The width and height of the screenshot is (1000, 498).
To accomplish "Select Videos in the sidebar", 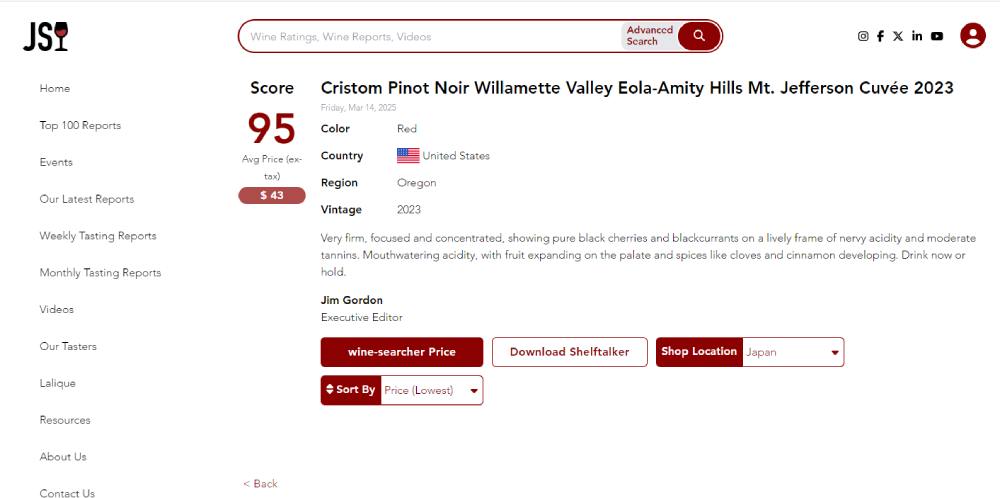I will click(x=57, y=309).
